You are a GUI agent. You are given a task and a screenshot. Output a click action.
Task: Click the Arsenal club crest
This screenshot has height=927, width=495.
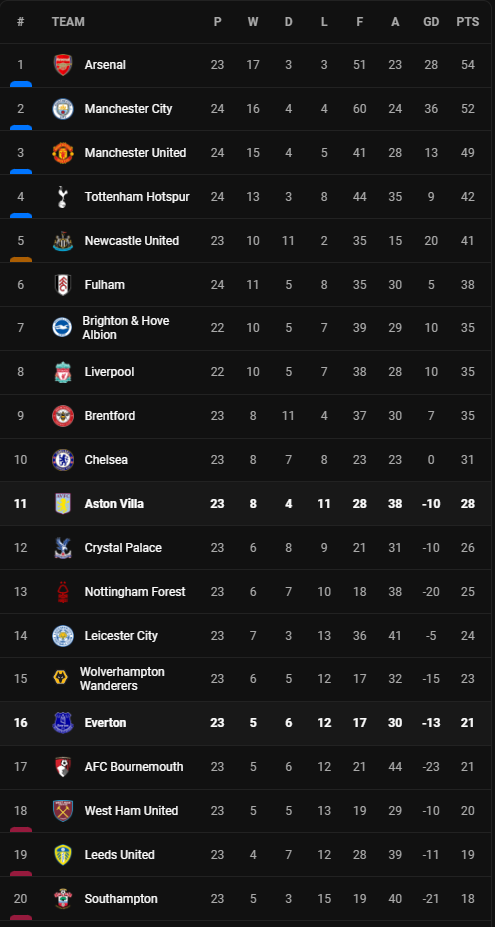click(63, 65)
